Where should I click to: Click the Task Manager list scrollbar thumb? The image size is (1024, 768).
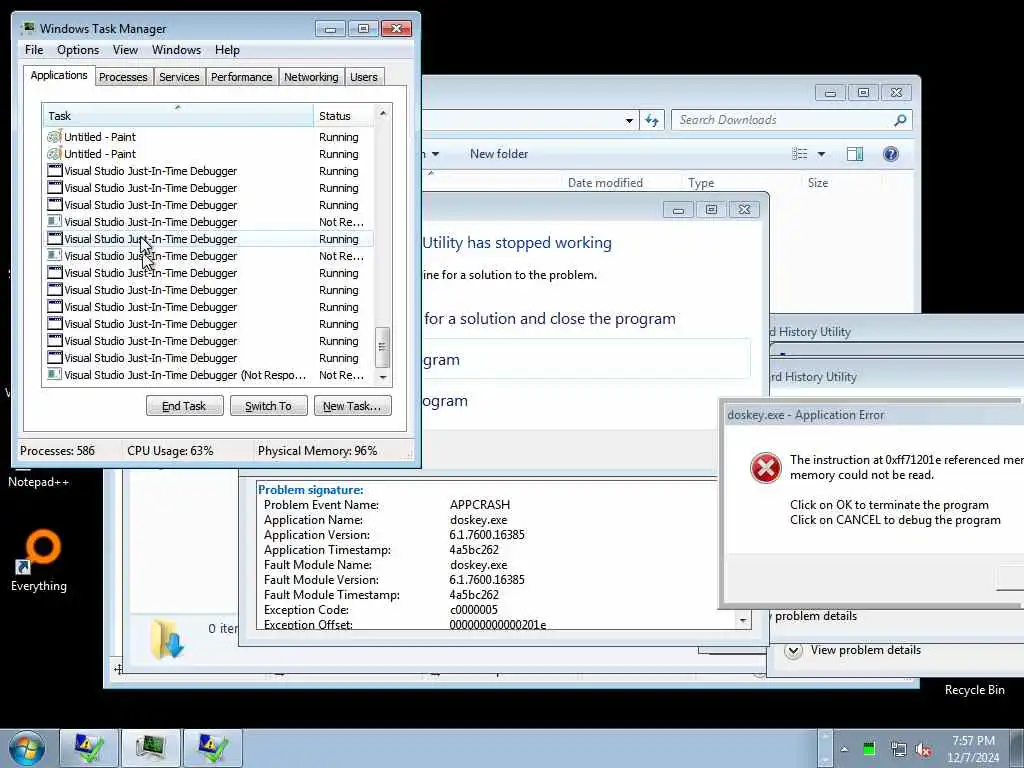click(383, 347)
